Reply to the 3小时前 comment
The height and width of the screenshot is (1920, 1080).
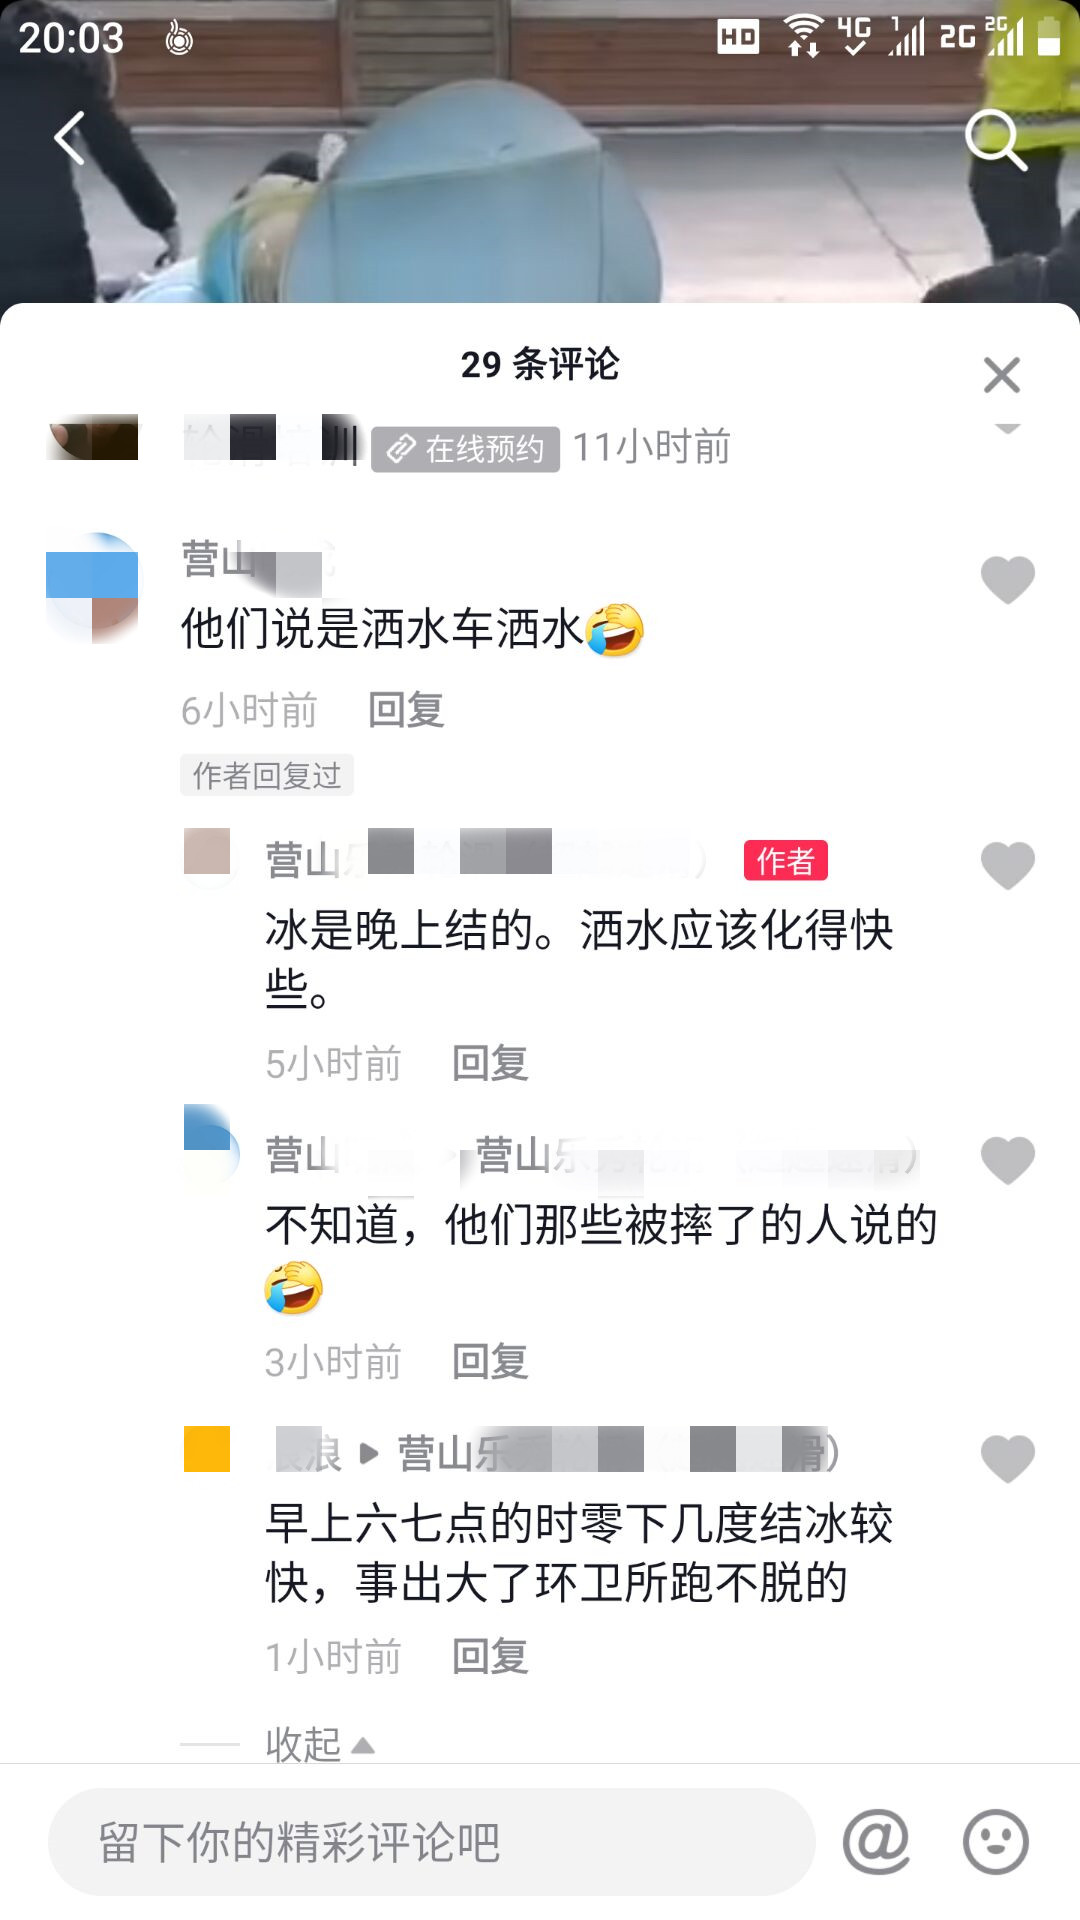pyautogui.click(x=490, y=1361)
